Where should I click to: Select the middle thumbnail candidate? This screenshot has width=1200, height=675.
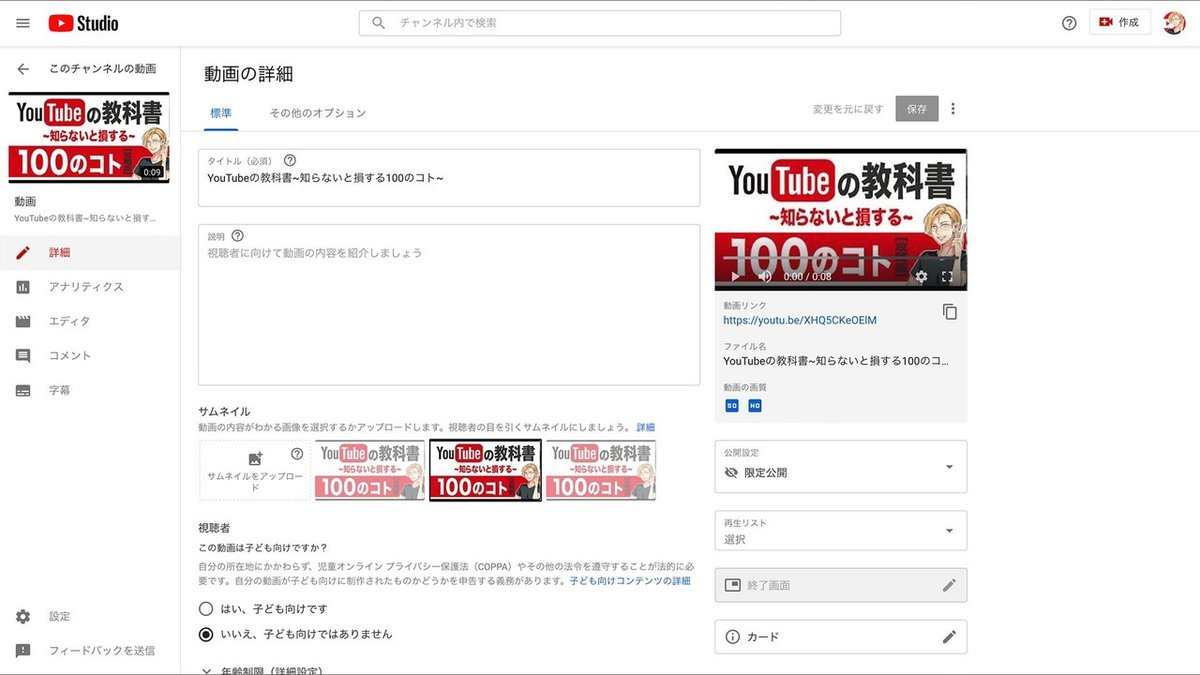(485, 469)
